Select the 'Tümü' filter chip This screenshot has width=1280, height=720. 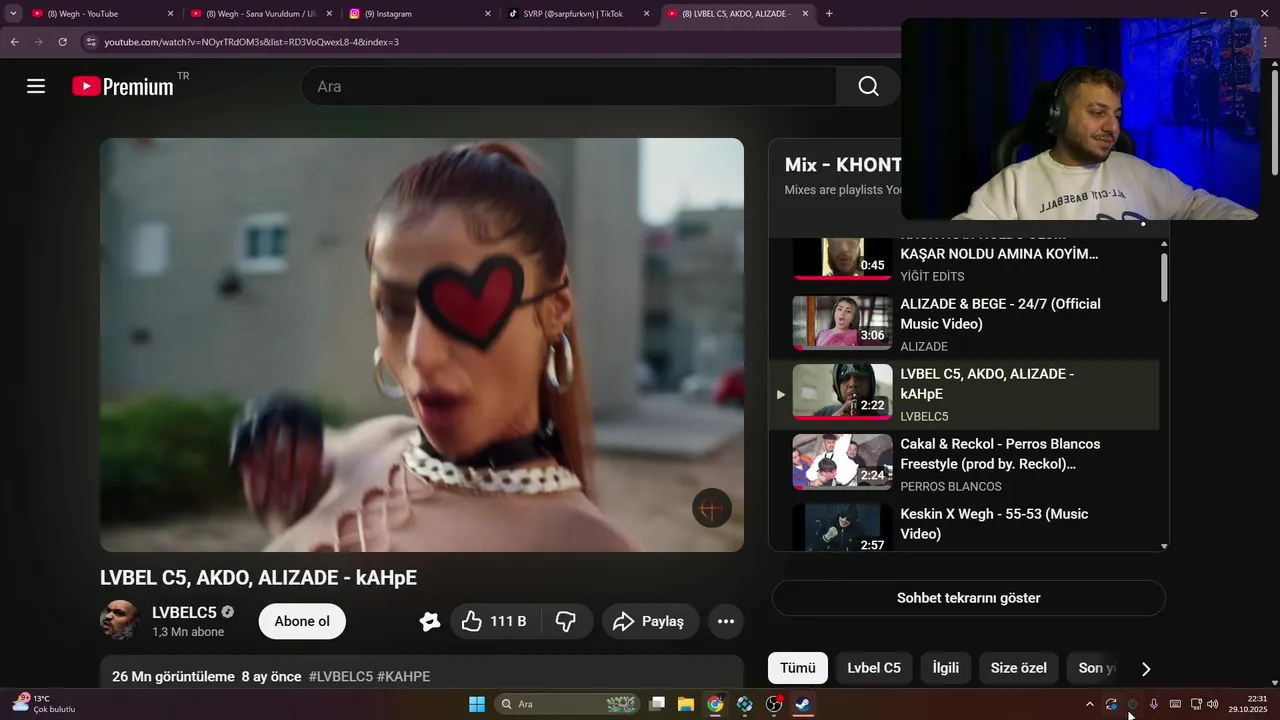(797, 668)
